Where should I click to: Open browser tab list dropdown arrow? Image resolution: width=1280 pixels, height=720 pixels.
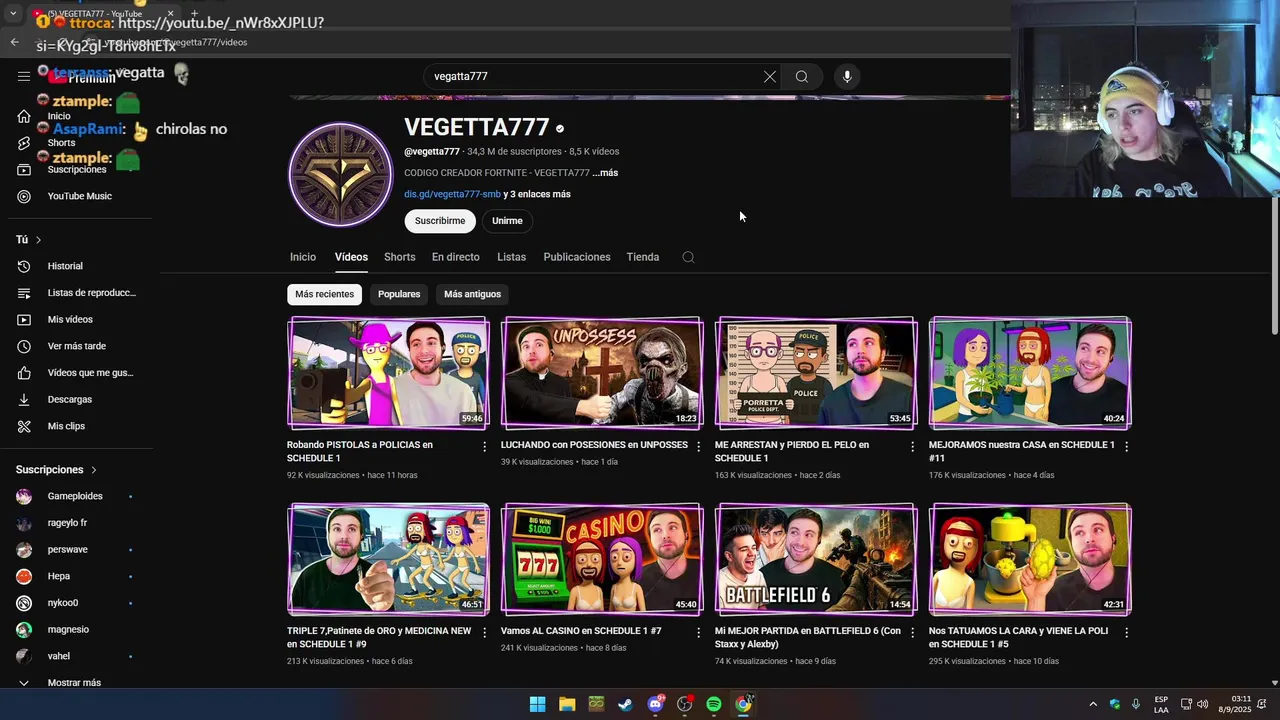[x=13, y=13]
